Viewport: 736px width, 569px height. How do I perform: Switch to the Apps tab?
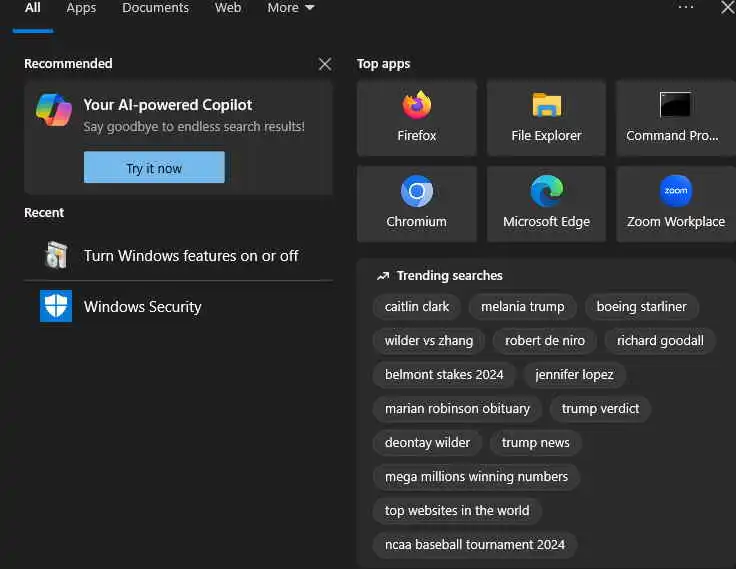tap(81, 8)
